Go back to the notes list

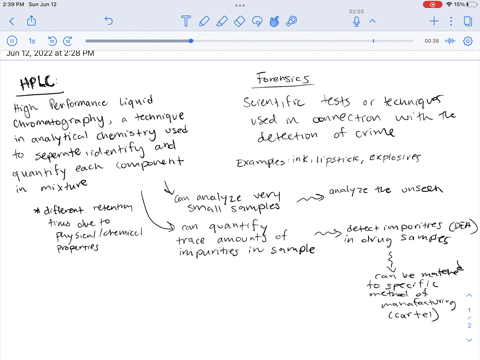tap(12, 21)
